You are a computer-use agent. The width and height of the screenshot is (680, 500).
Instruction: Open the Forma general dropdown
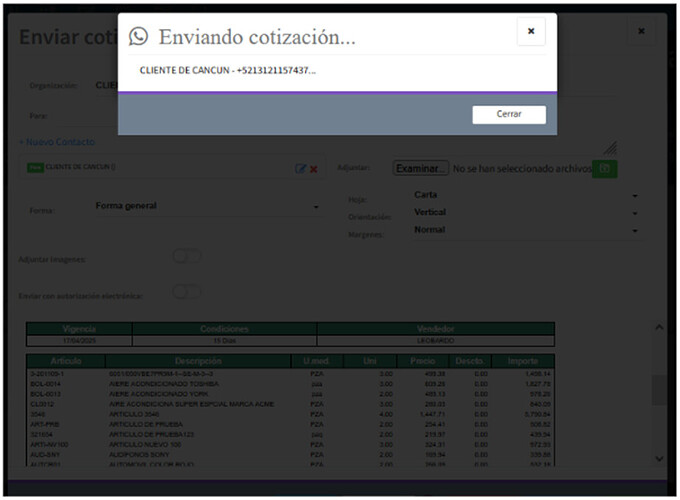click(207, 207)
